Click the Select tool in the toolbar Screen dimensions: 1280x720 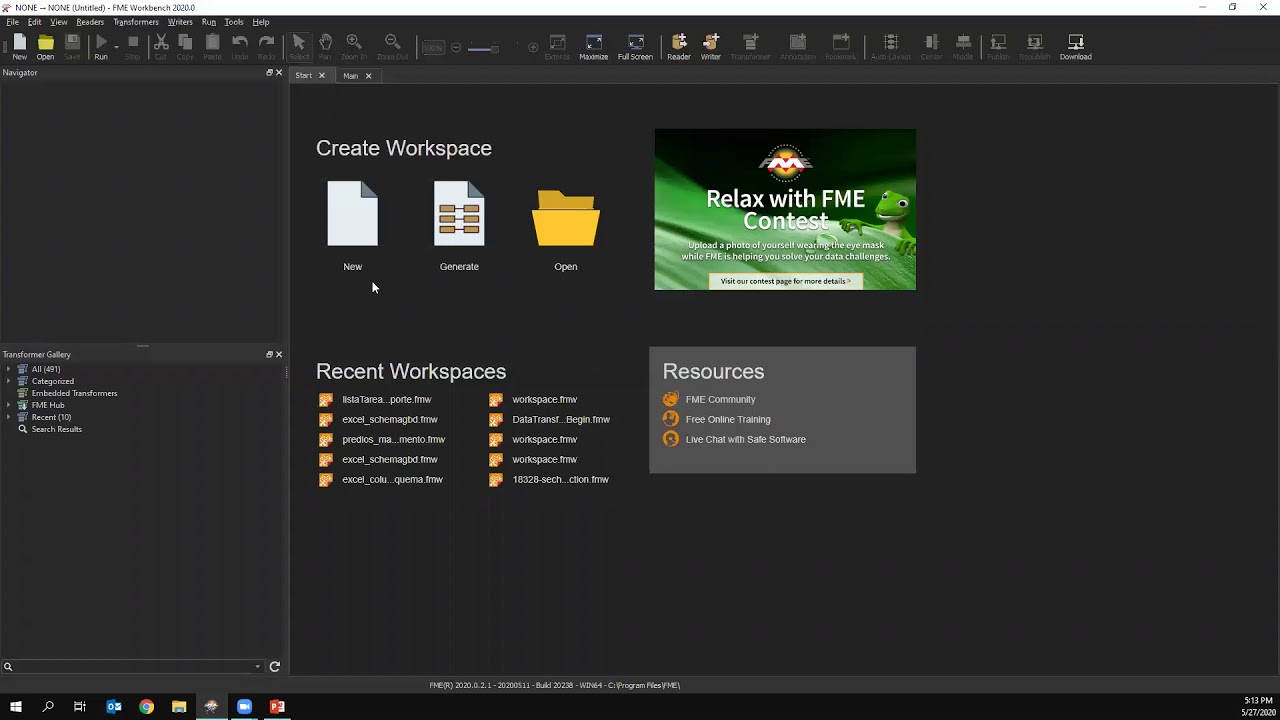point(298,46)
